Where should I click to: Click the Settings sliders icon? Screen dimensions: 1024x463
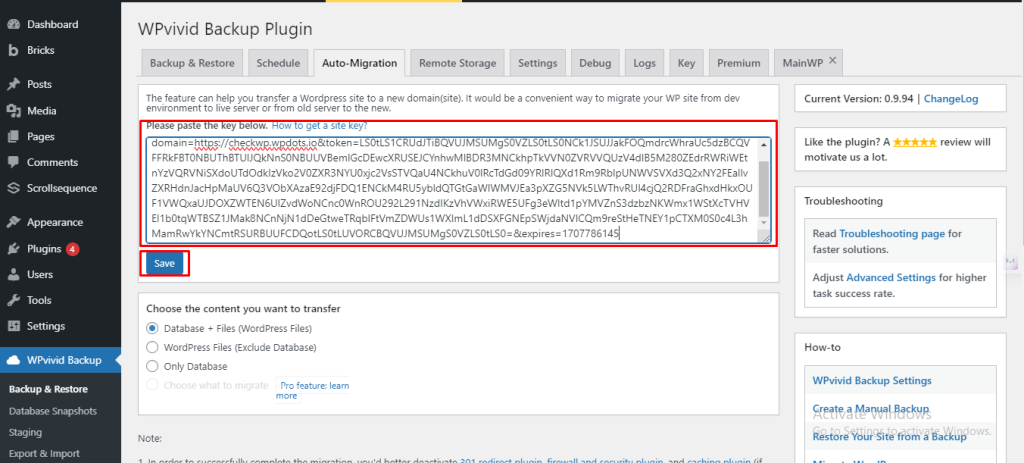[x=13, y=326]
